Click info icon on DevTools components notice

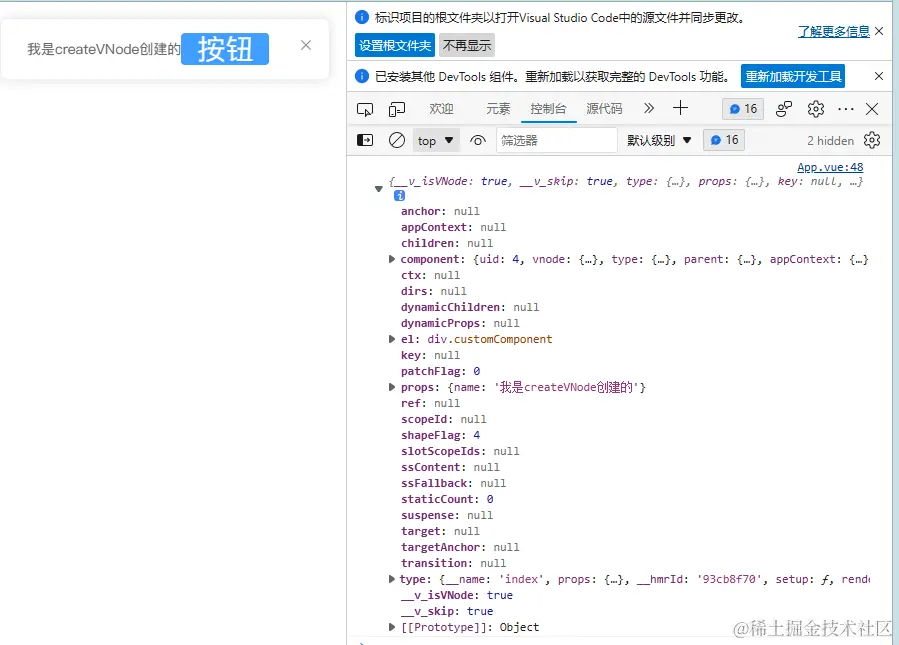coord(362,76)
